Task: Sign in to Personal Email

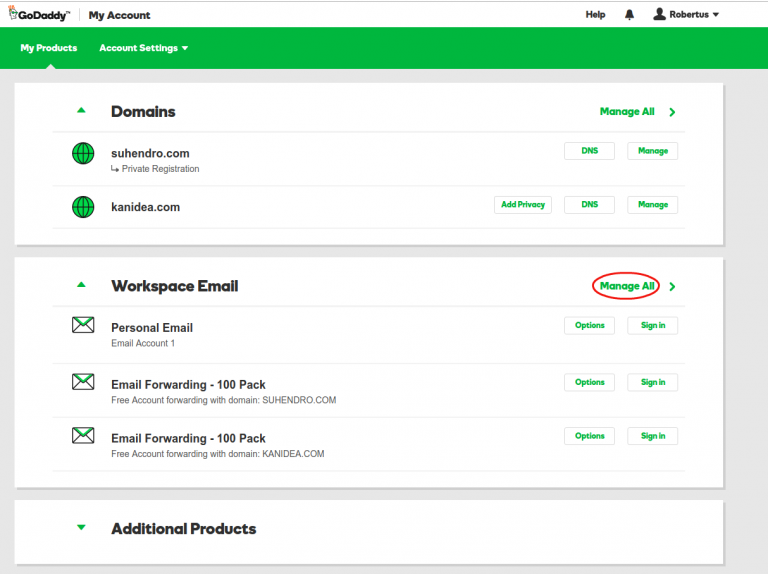Action: [x=652, y=326]
